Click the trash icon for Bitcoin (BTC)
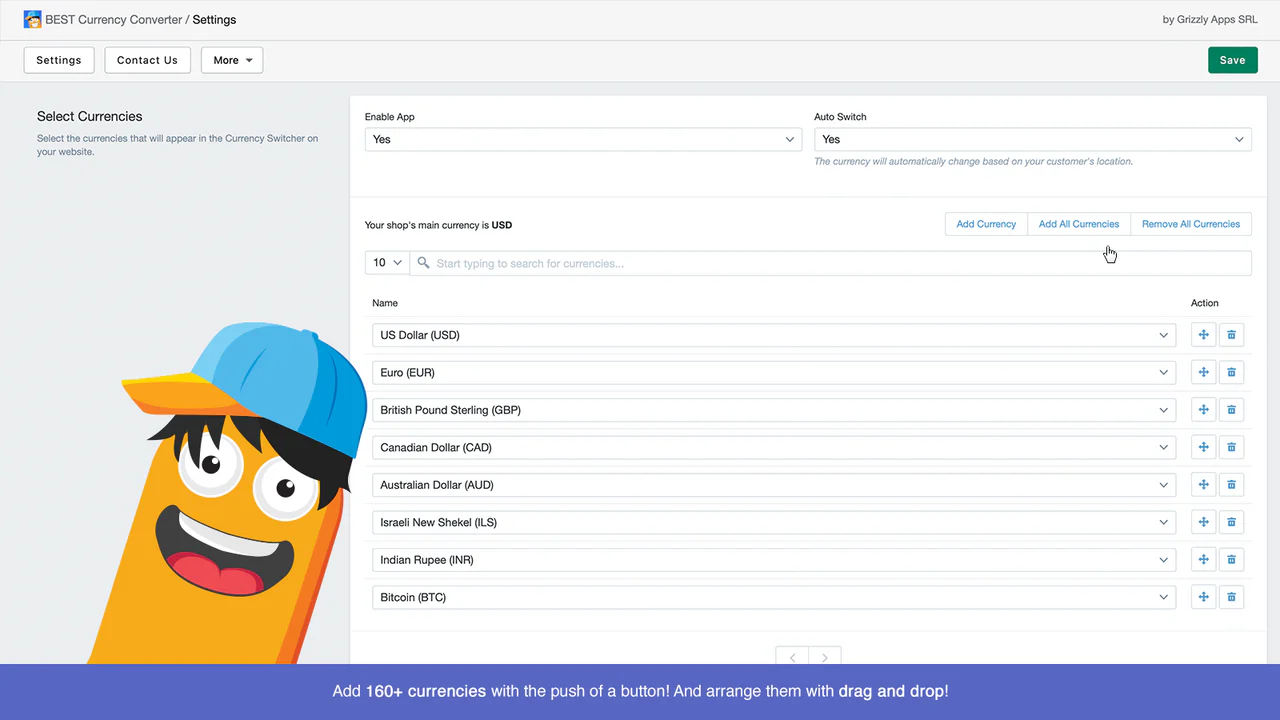Image resolution: width=1280 pixels, height=720 pixels. pos(1231,597)
